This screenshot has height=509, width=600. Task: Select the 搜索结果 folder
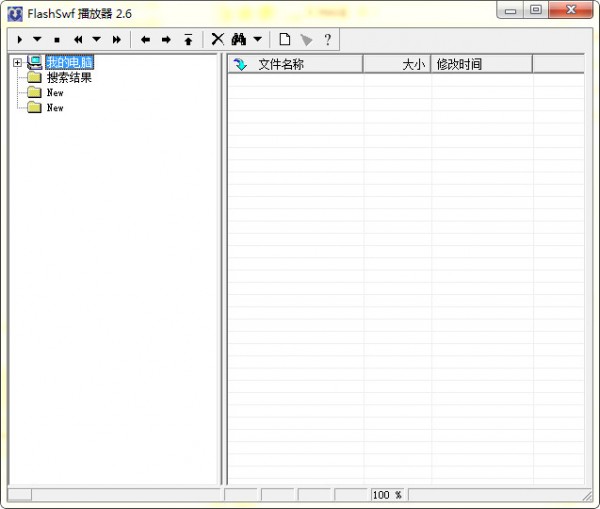point(69,78)
